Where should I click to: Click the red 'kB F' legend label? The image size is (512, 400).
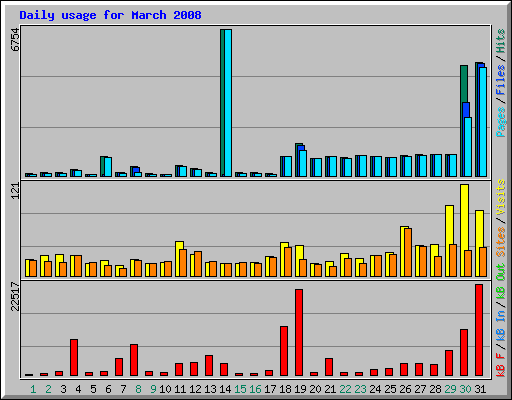(500, 365)
